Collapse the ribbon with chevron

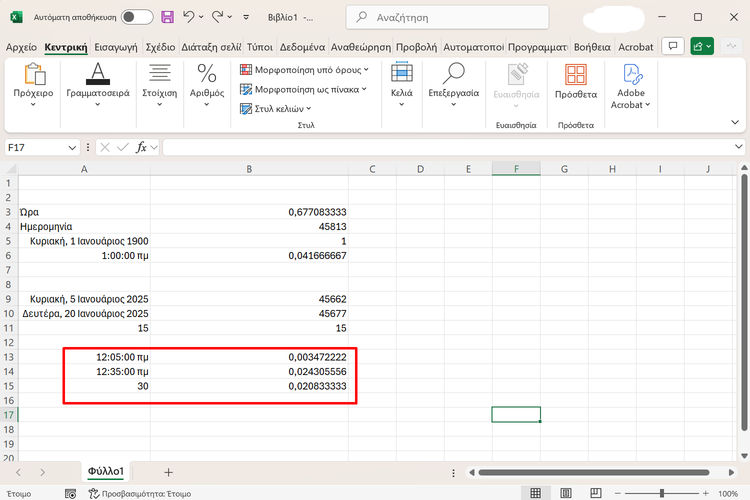point(735,122)
